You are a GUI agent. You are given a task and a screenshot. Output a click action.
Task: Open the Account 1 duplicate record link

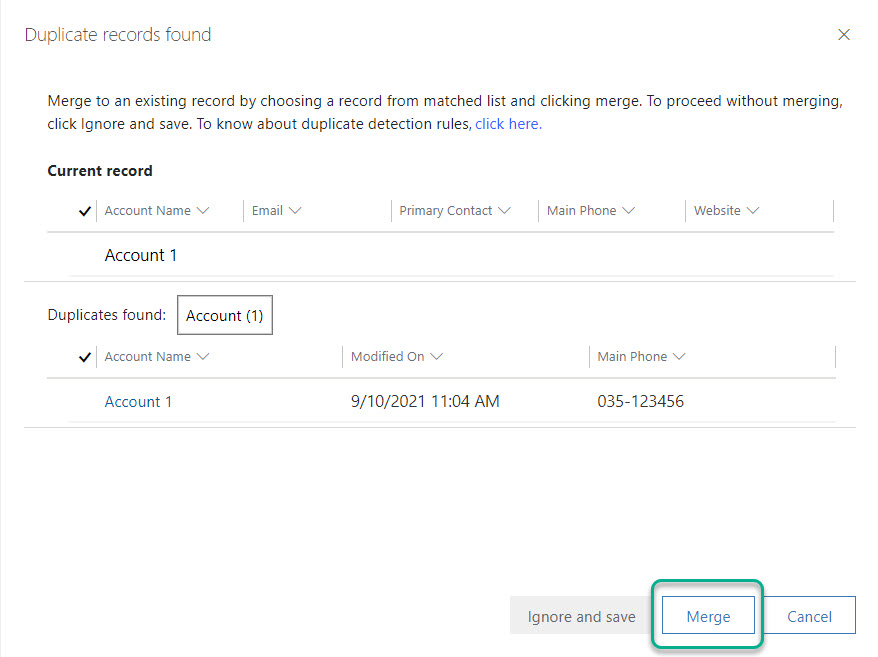(x=138, y=402)
